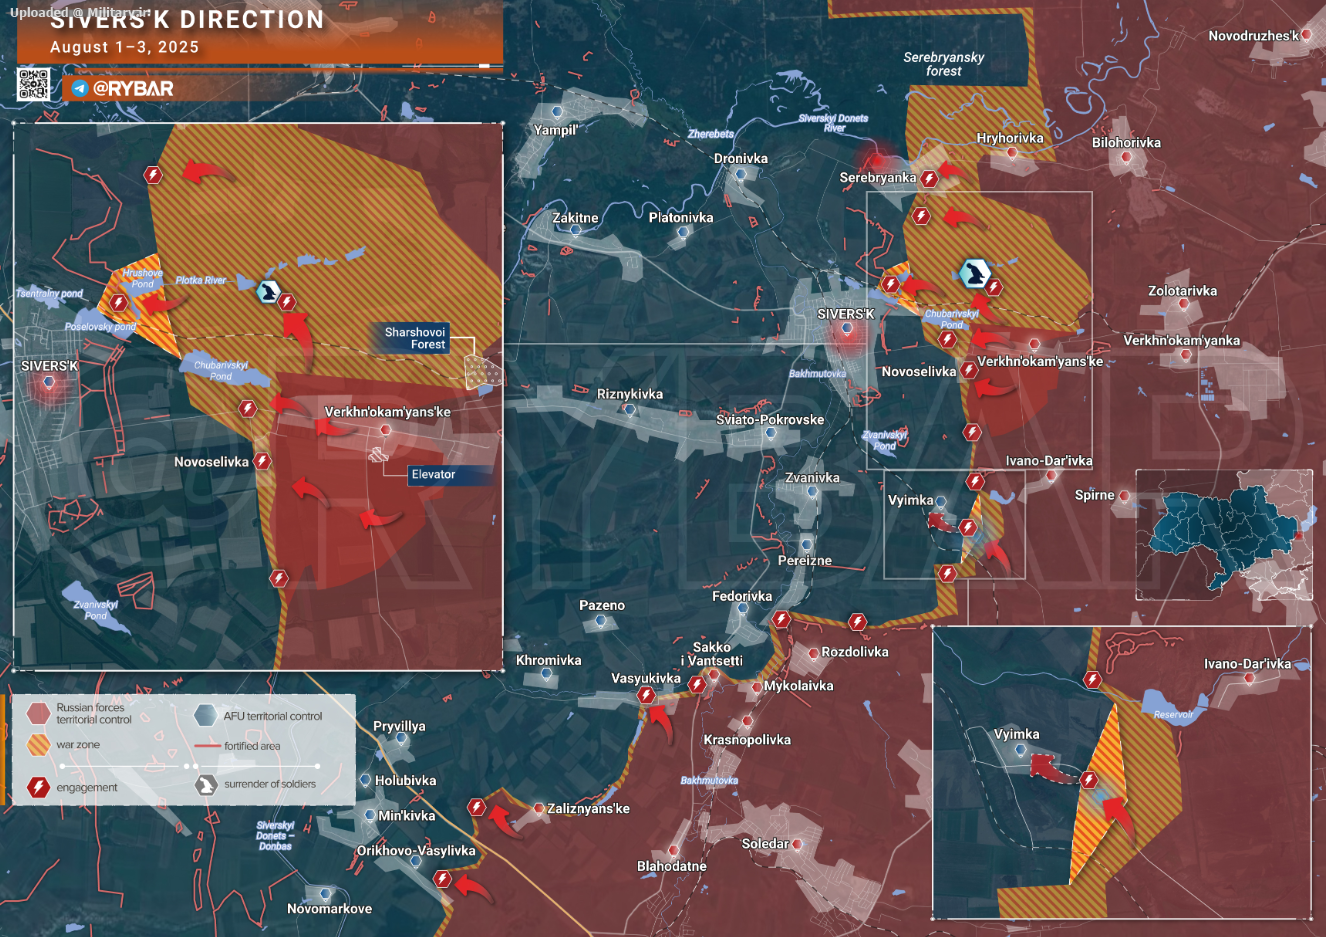This screenshot has height=937, width=1326.
Task: Click the Elevator label box
Action: [x=450, y=475]
